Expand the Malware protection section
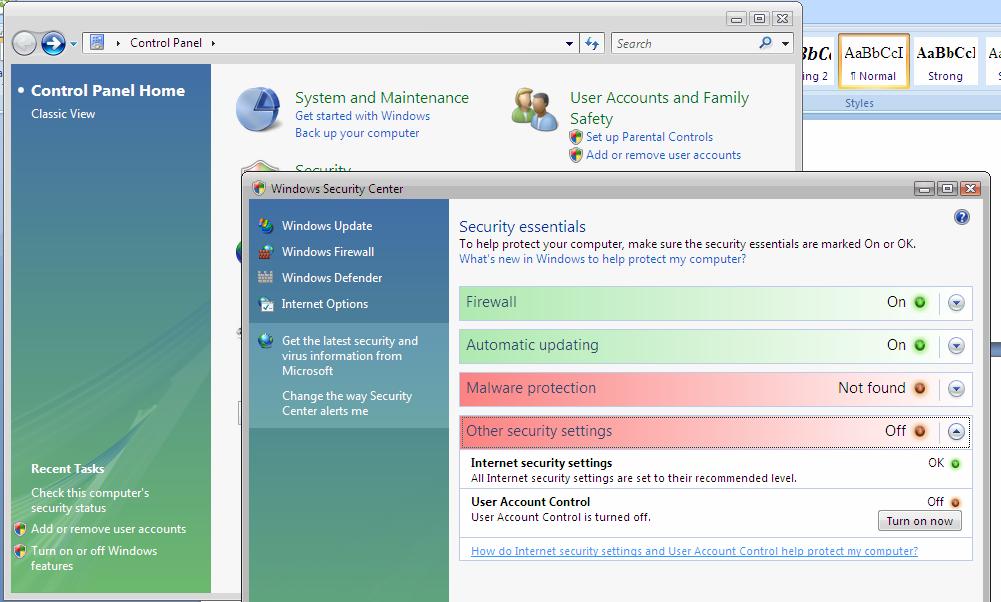Screen dimensions: 1001x602 956,388
